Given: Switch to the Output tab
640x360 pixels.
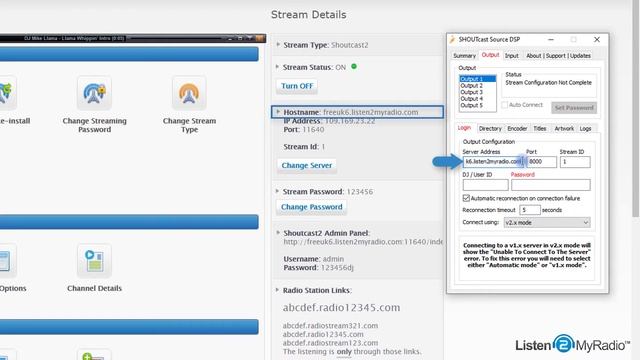Looking at the screenshot, I should tap(490, 55).
